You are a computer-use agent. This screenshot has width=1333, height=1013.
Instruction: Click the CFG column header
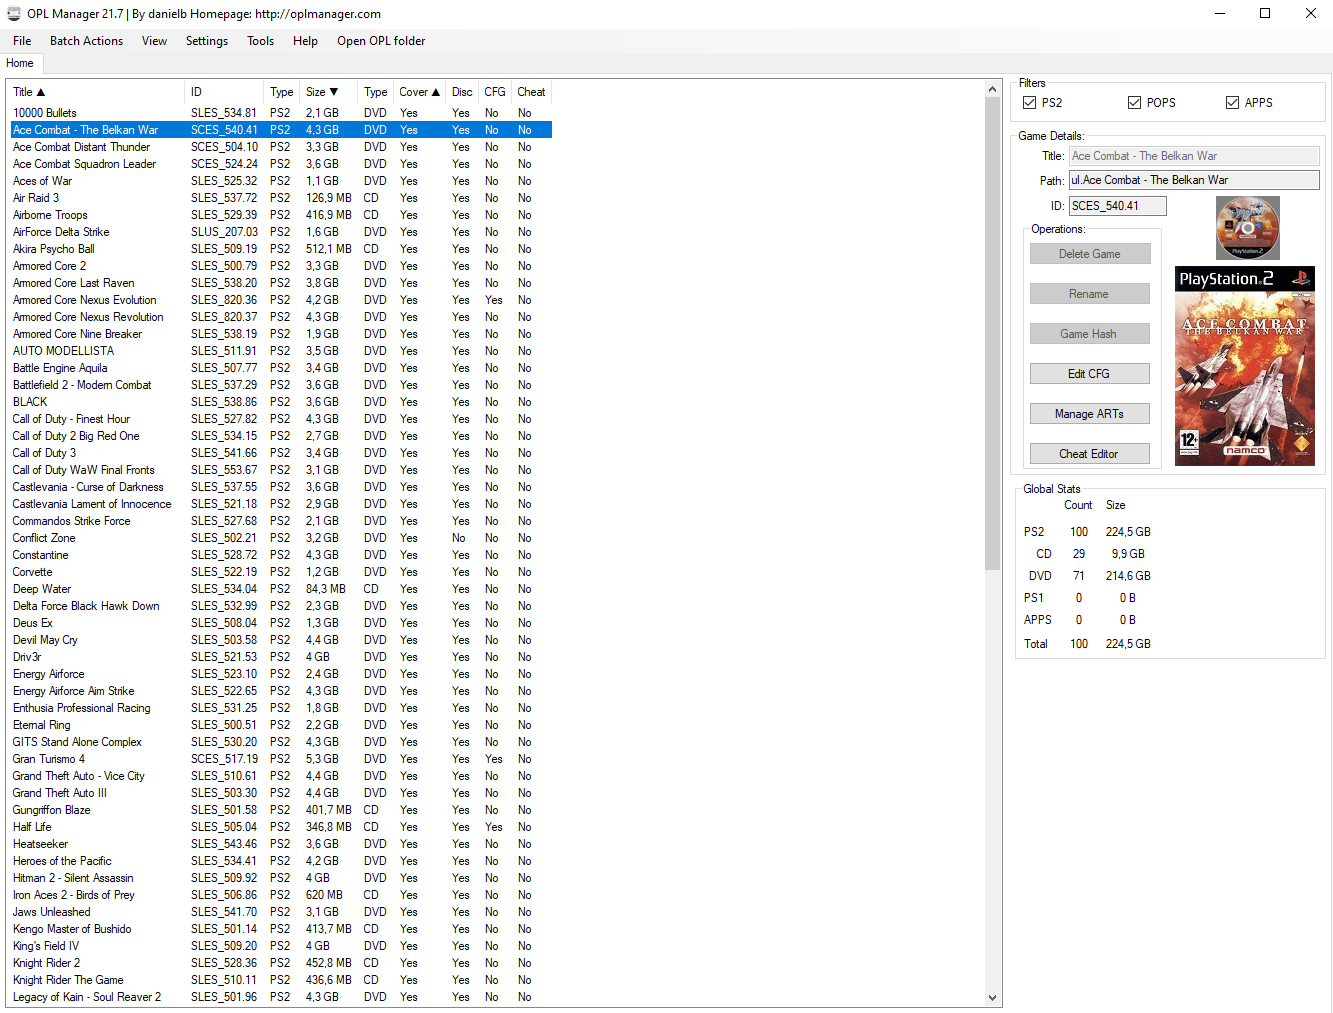coord(495,92)
